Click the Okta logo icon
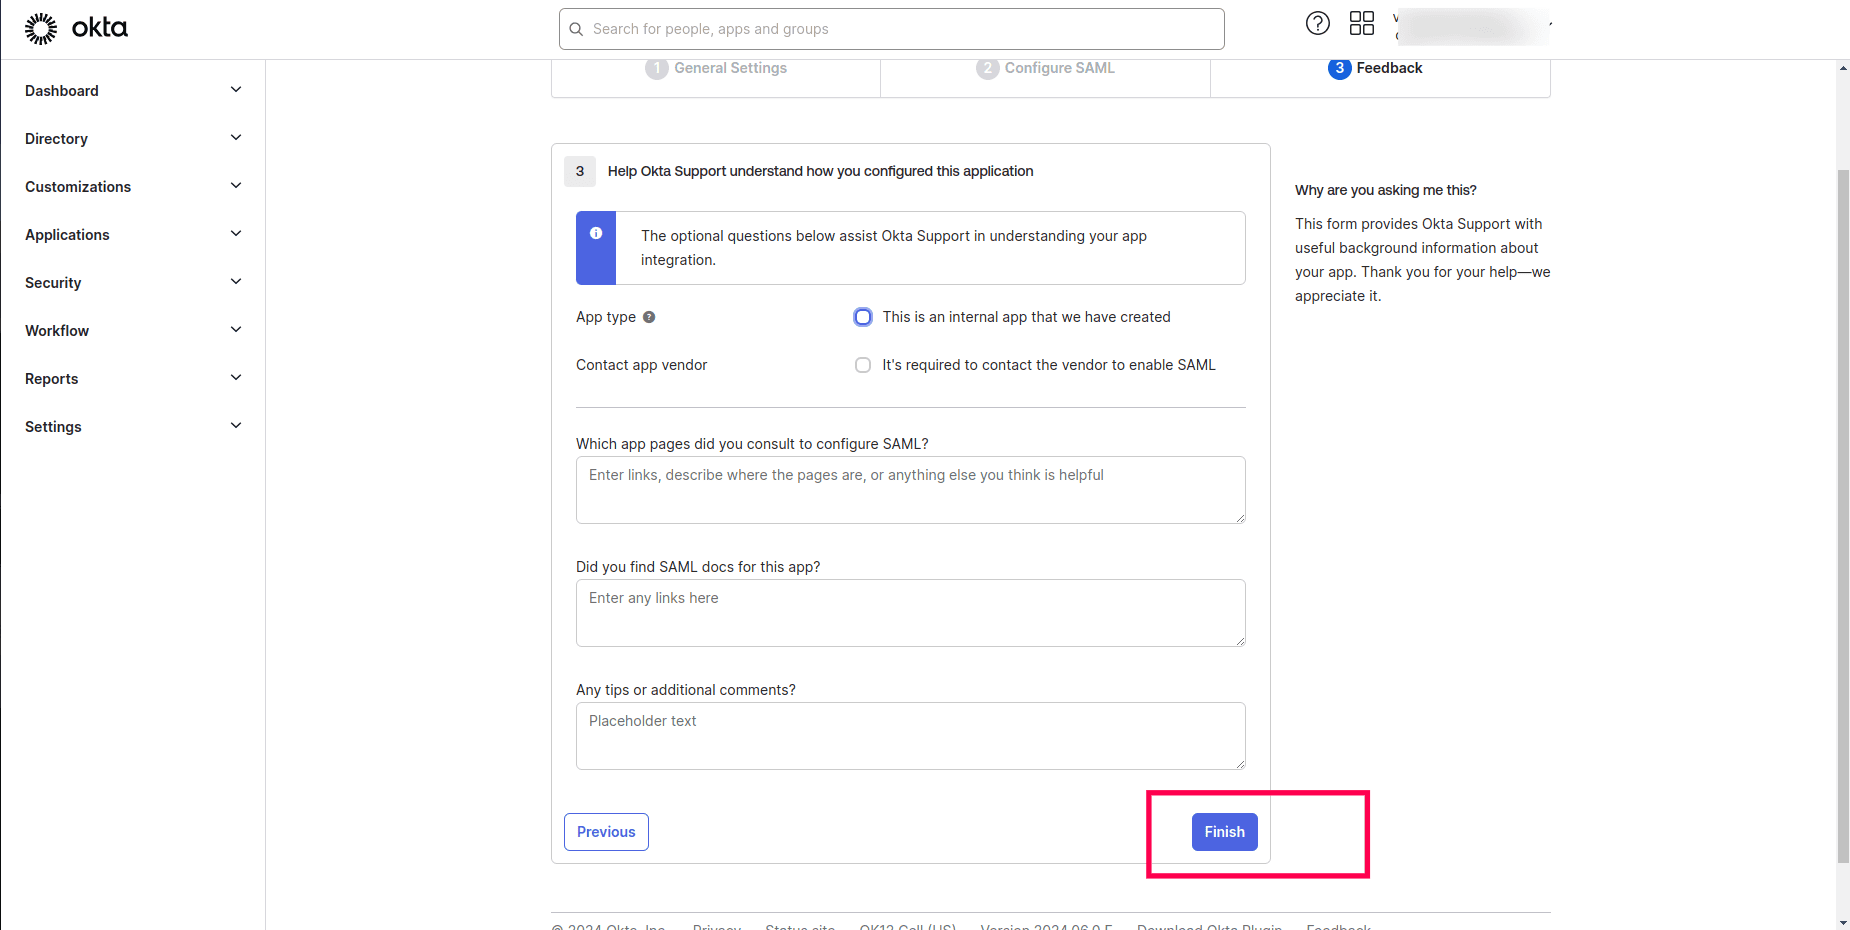 pos(41,29)
